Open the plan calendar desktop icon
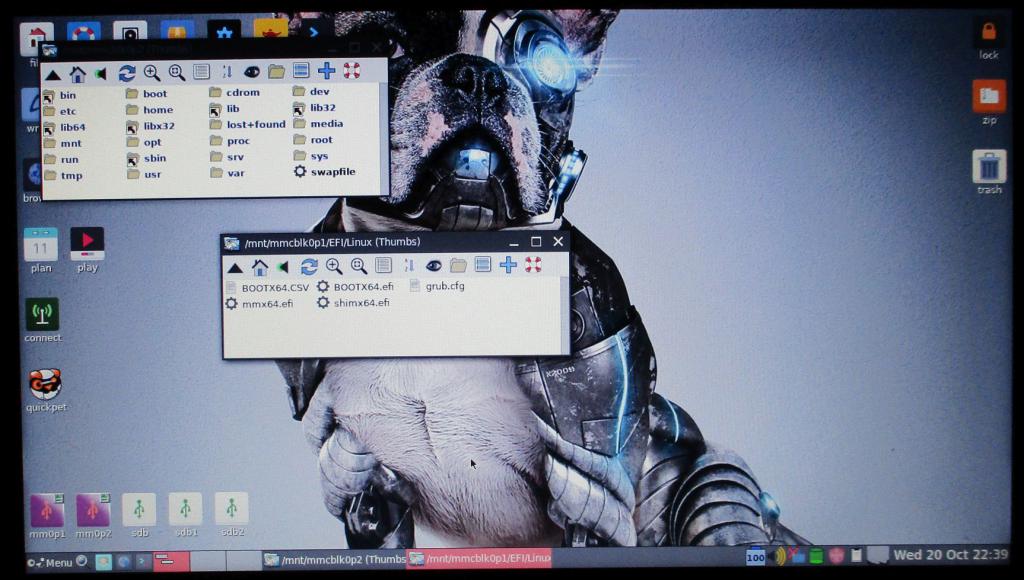 click(x=40, y=250)
